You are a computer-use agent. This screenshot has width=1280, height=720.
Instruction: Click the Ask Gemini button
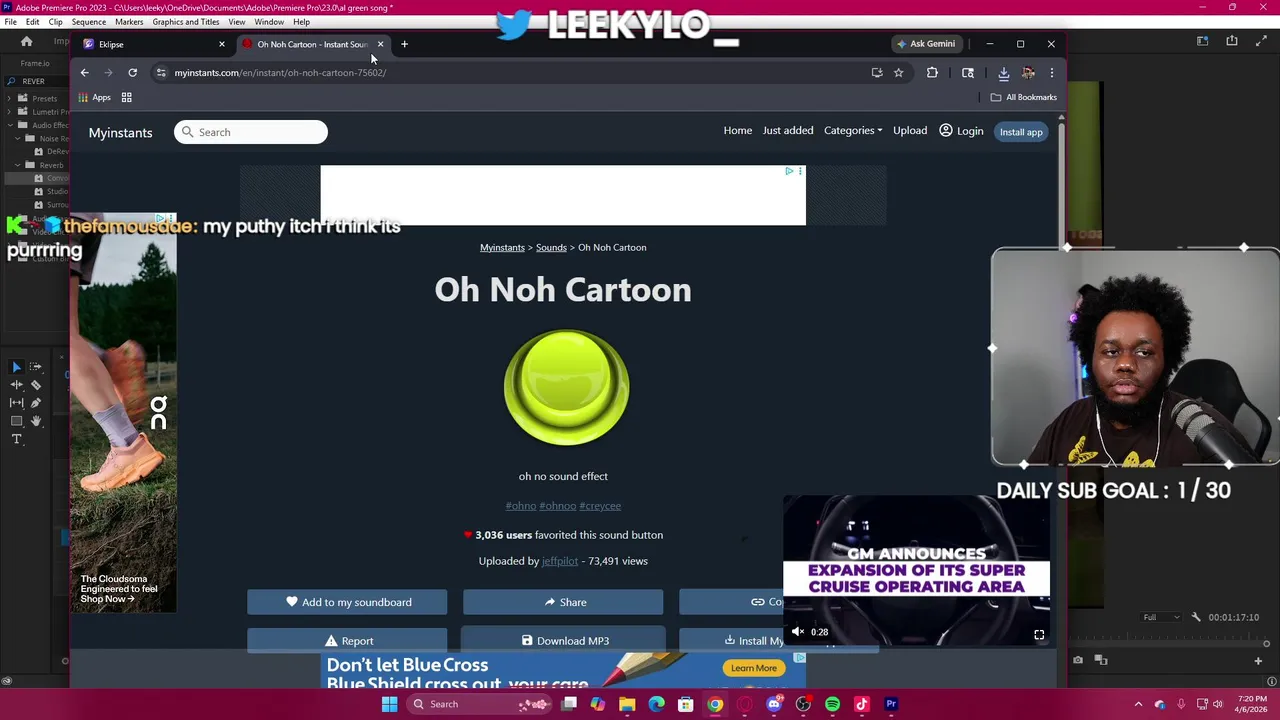(x=926, y=44)
